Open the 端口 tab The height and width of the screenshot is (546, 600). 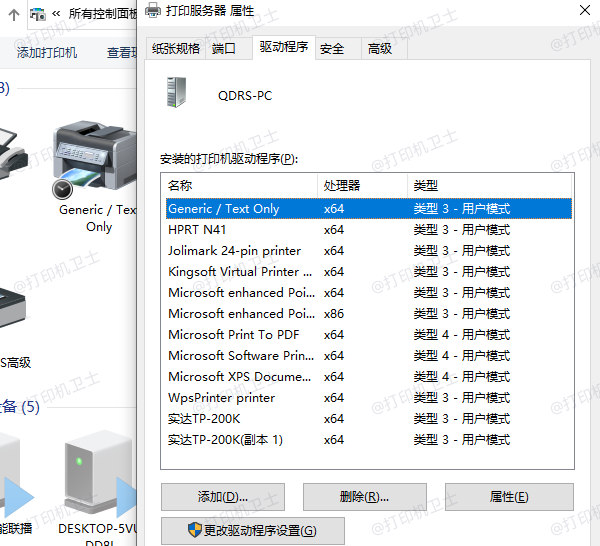224,48
